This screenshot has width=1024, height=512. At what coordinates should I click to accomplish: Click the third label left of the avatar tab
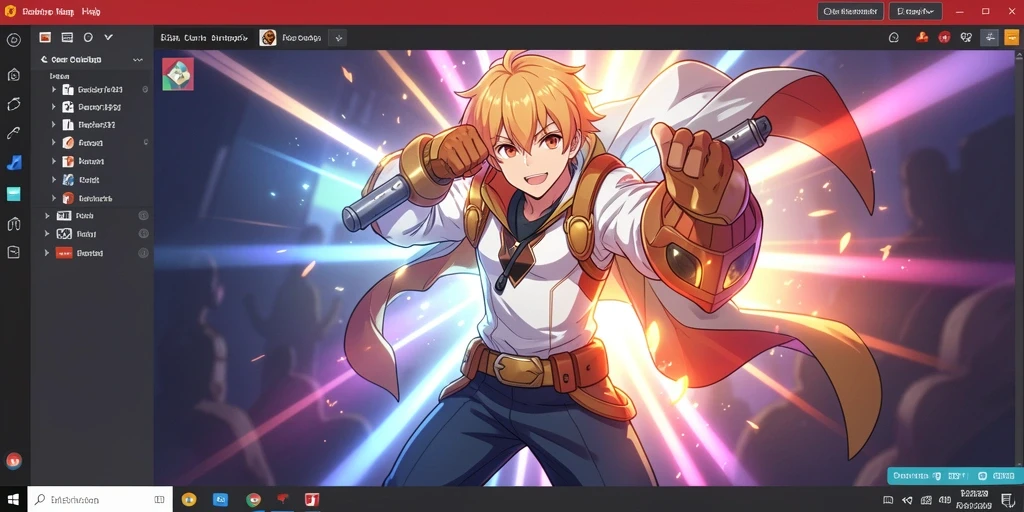point(170,38)
